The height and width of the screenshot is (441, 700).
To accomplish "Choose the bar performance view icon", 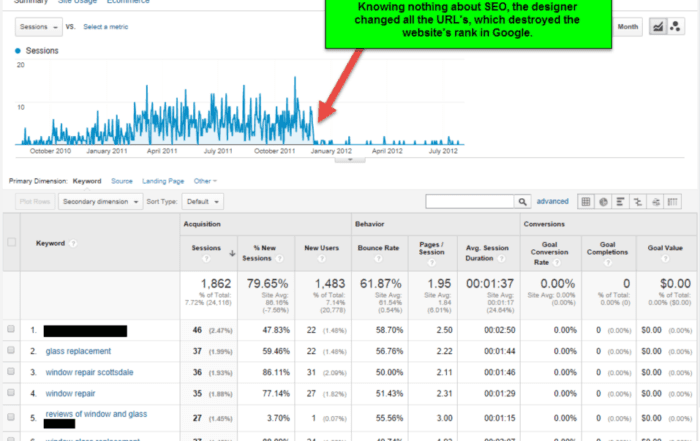I will pos(622,201).
